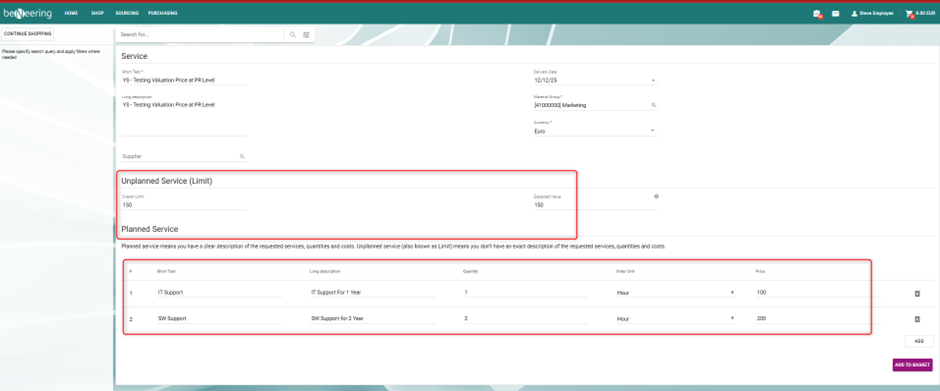Click the Material Group search icon
Screen dimensions: 940x391
click(653, 105)
